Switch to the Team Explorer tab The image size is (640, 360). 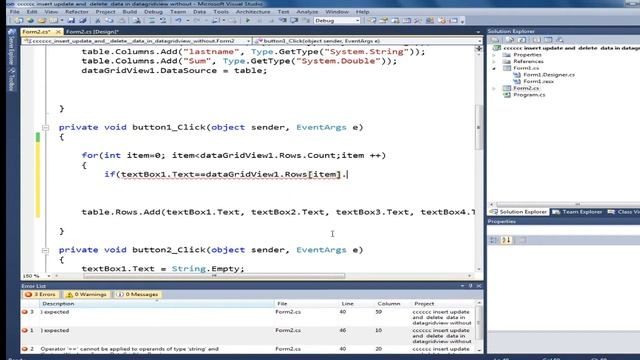coord(577,212)
